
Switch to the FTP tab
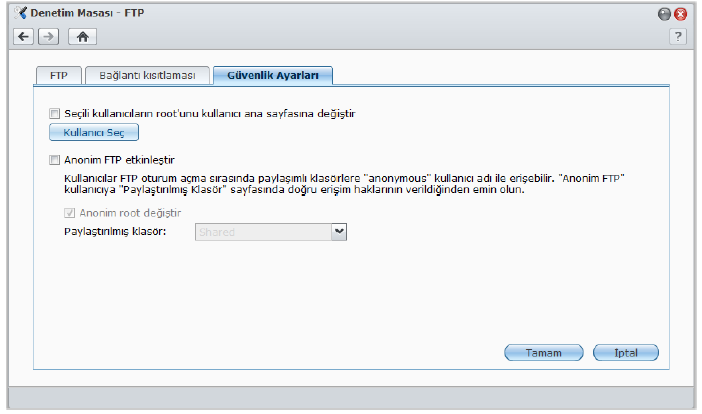[x=58, y=75]
